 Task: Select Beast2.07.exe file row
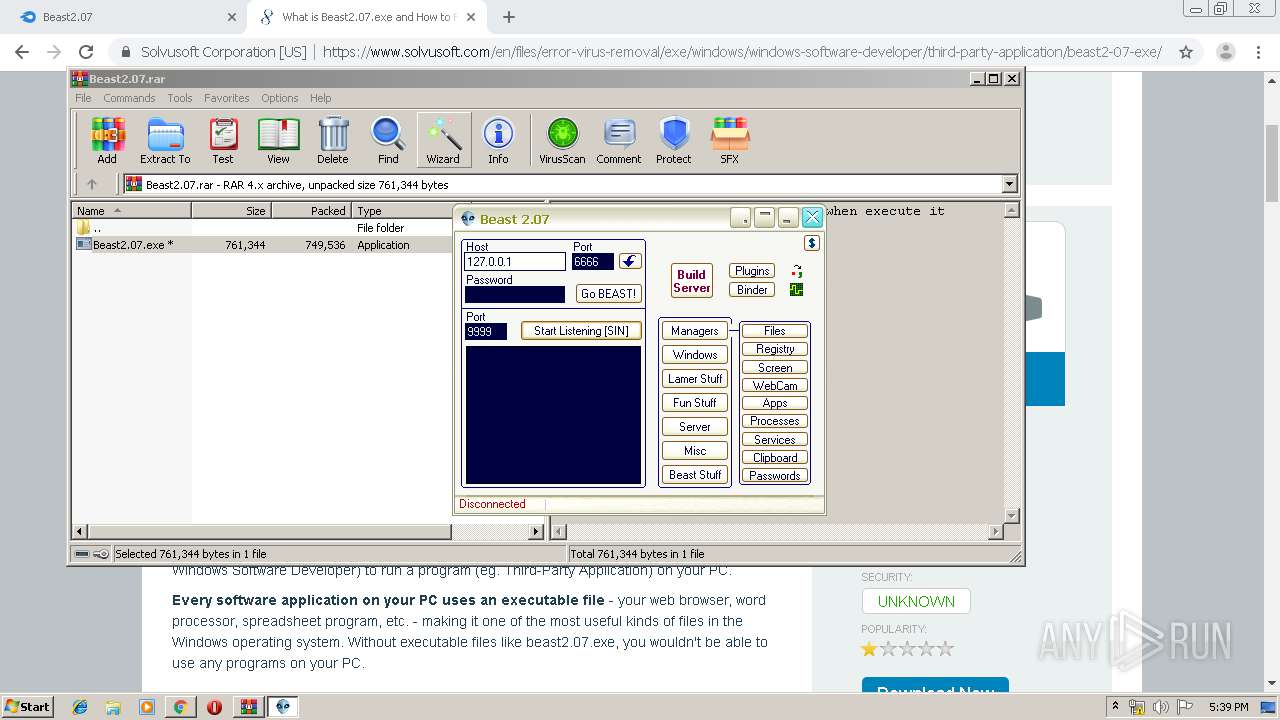click(x=263, y=245)
